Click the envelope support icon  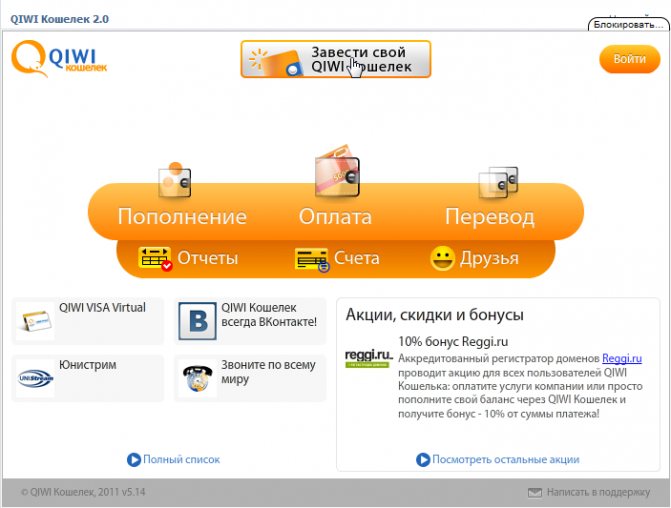(535, 493)
